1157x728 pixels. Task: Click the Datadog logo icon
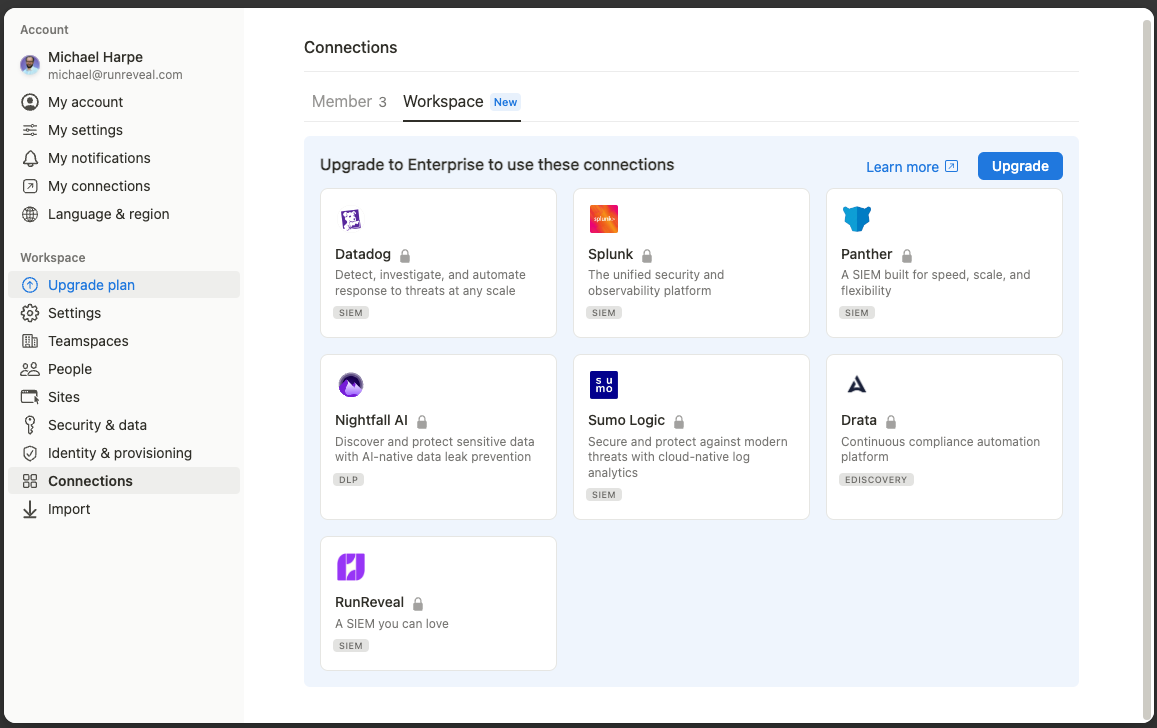(350, 220)
